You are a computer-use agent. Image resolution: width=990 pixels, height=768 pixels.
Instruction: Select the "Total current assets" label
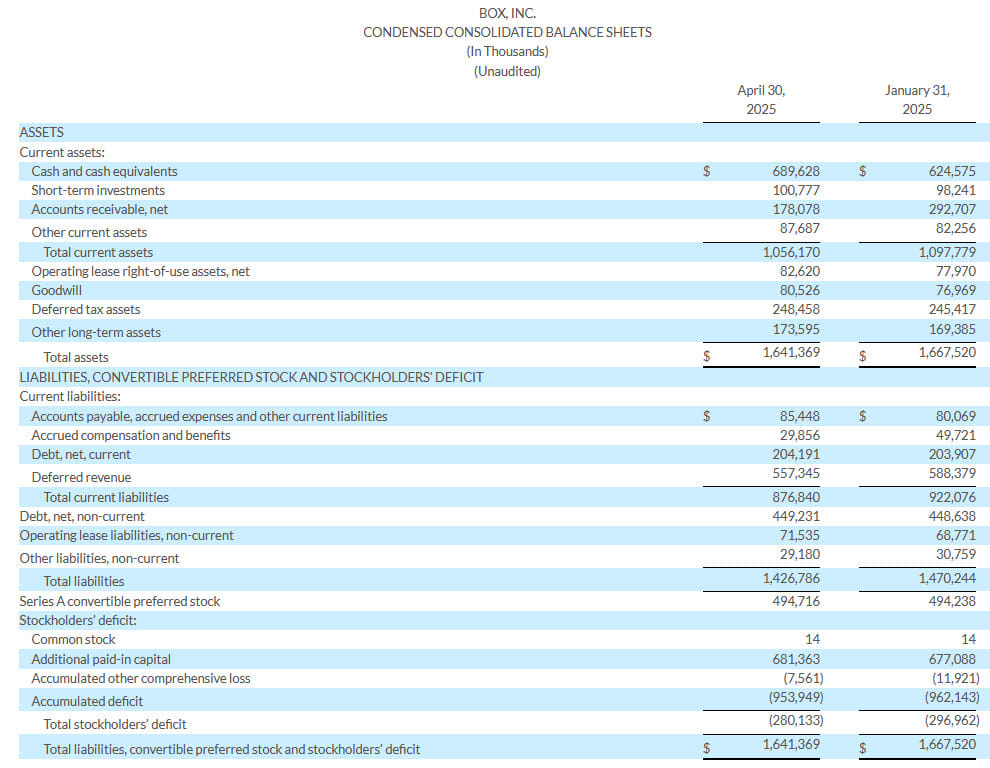[98, 252]
